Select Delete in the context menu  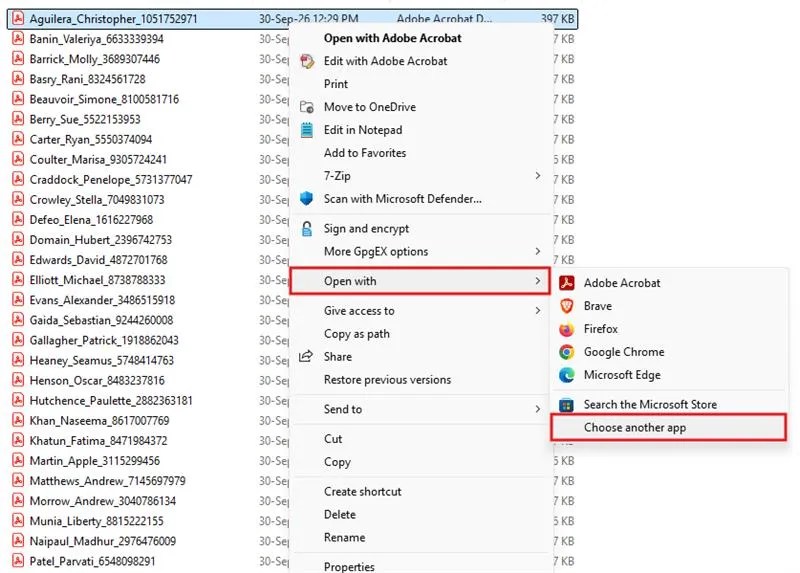click(339, 514)
